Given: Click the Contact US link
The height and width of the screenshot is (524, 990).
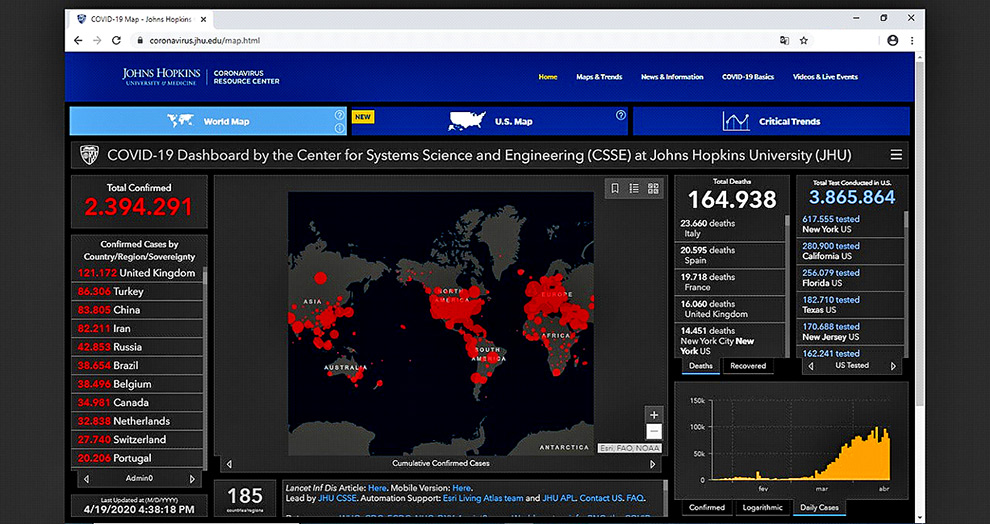Looking at the screenshot, I should (x=600, y=498).
